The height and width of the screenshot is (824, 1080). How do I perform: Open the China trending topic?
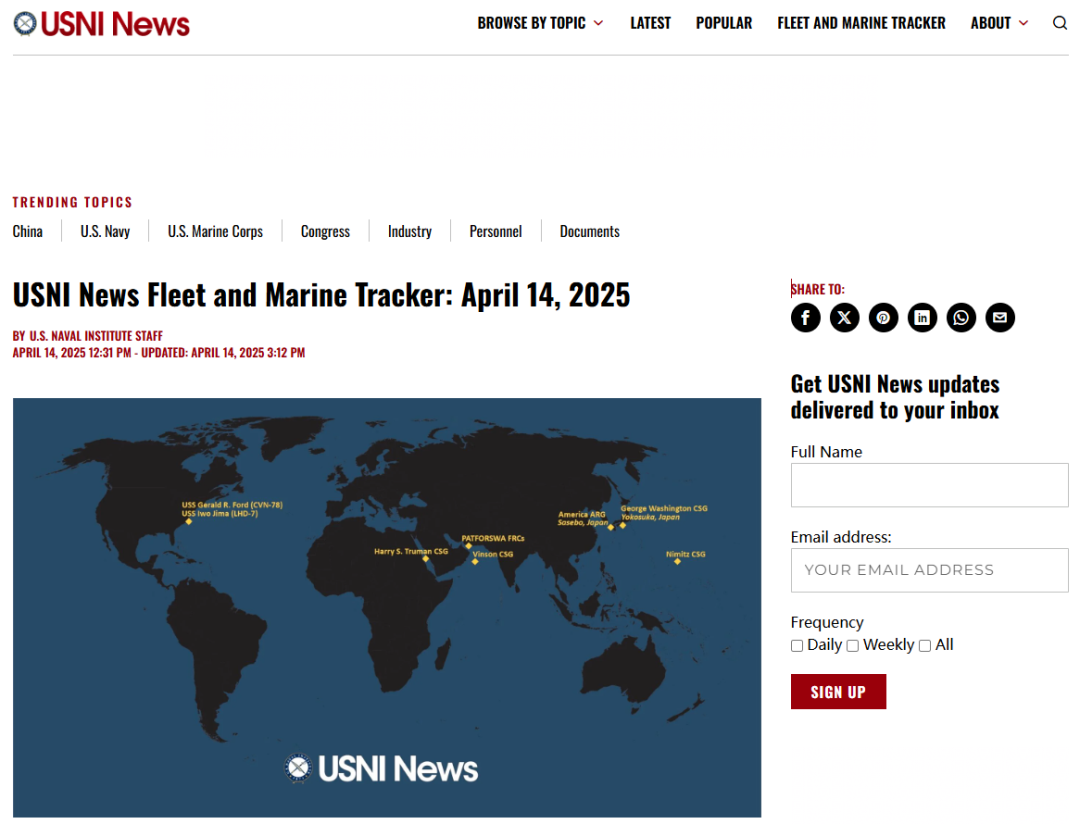(x=28, y=231)
